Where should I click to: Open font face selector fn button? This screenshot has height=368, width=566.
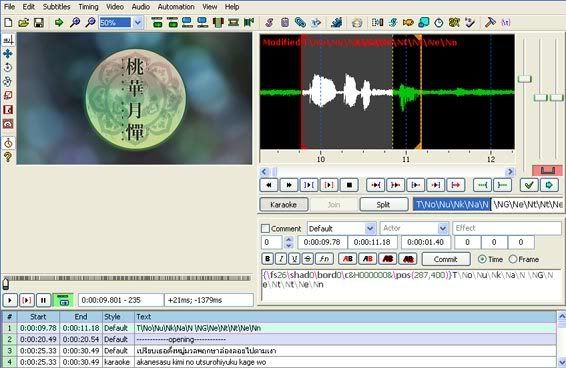click(x=324, y=259)
